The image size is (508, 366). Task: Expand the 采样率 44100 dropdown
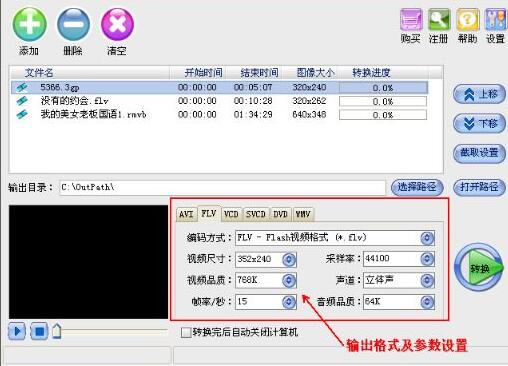[x=427, y=259]
